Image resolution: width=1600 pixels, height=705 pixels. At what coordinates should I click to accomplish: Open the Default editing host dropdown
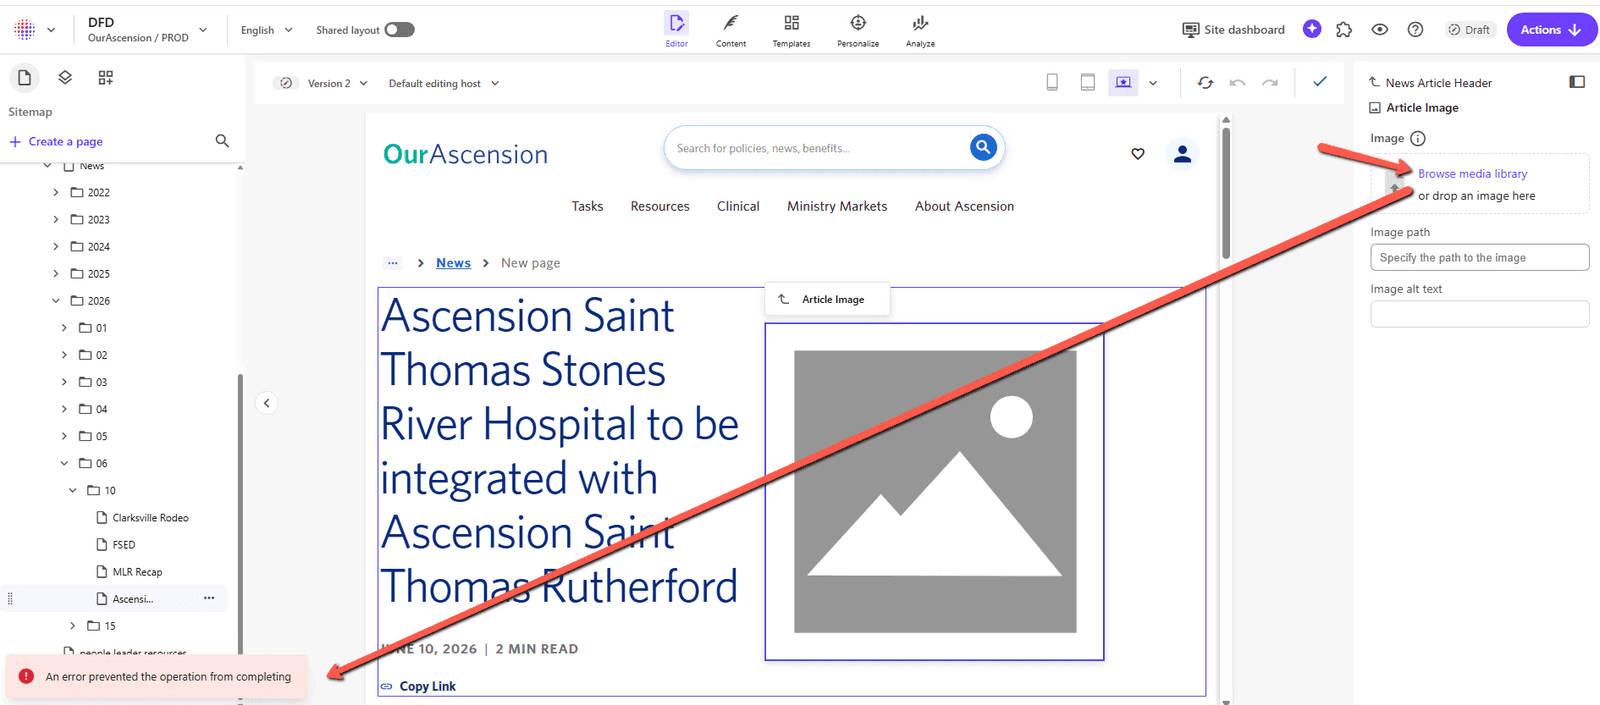click(443, 84)
